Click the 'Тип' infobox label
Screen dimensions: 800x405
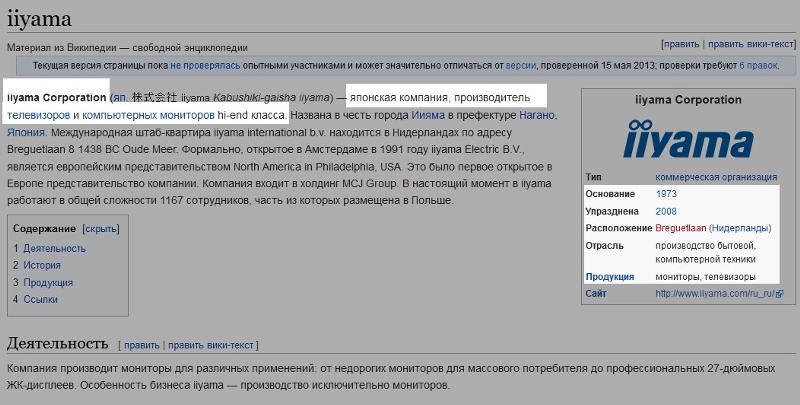(x=593, y=177)
